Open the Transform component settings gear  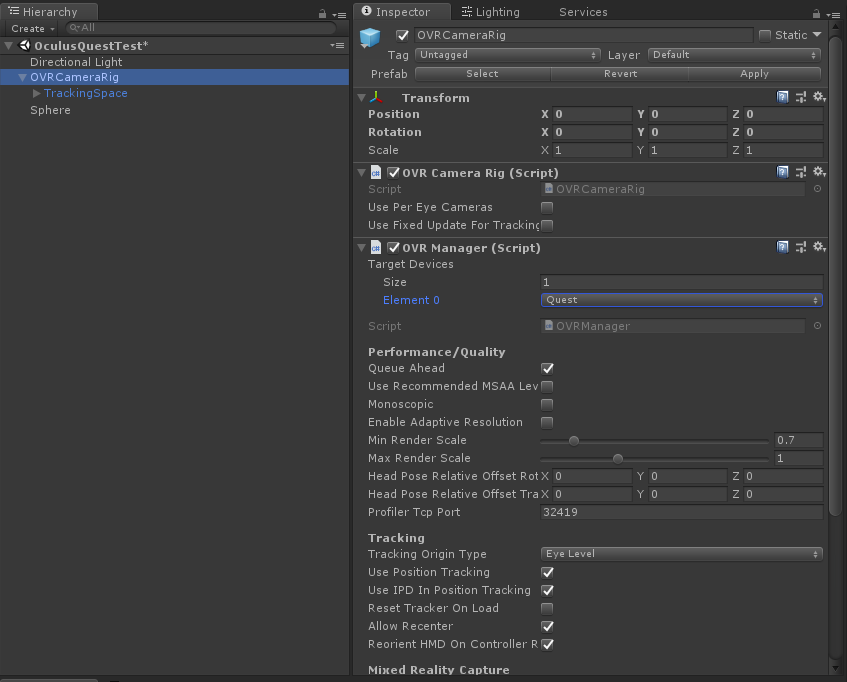[820, 97]
